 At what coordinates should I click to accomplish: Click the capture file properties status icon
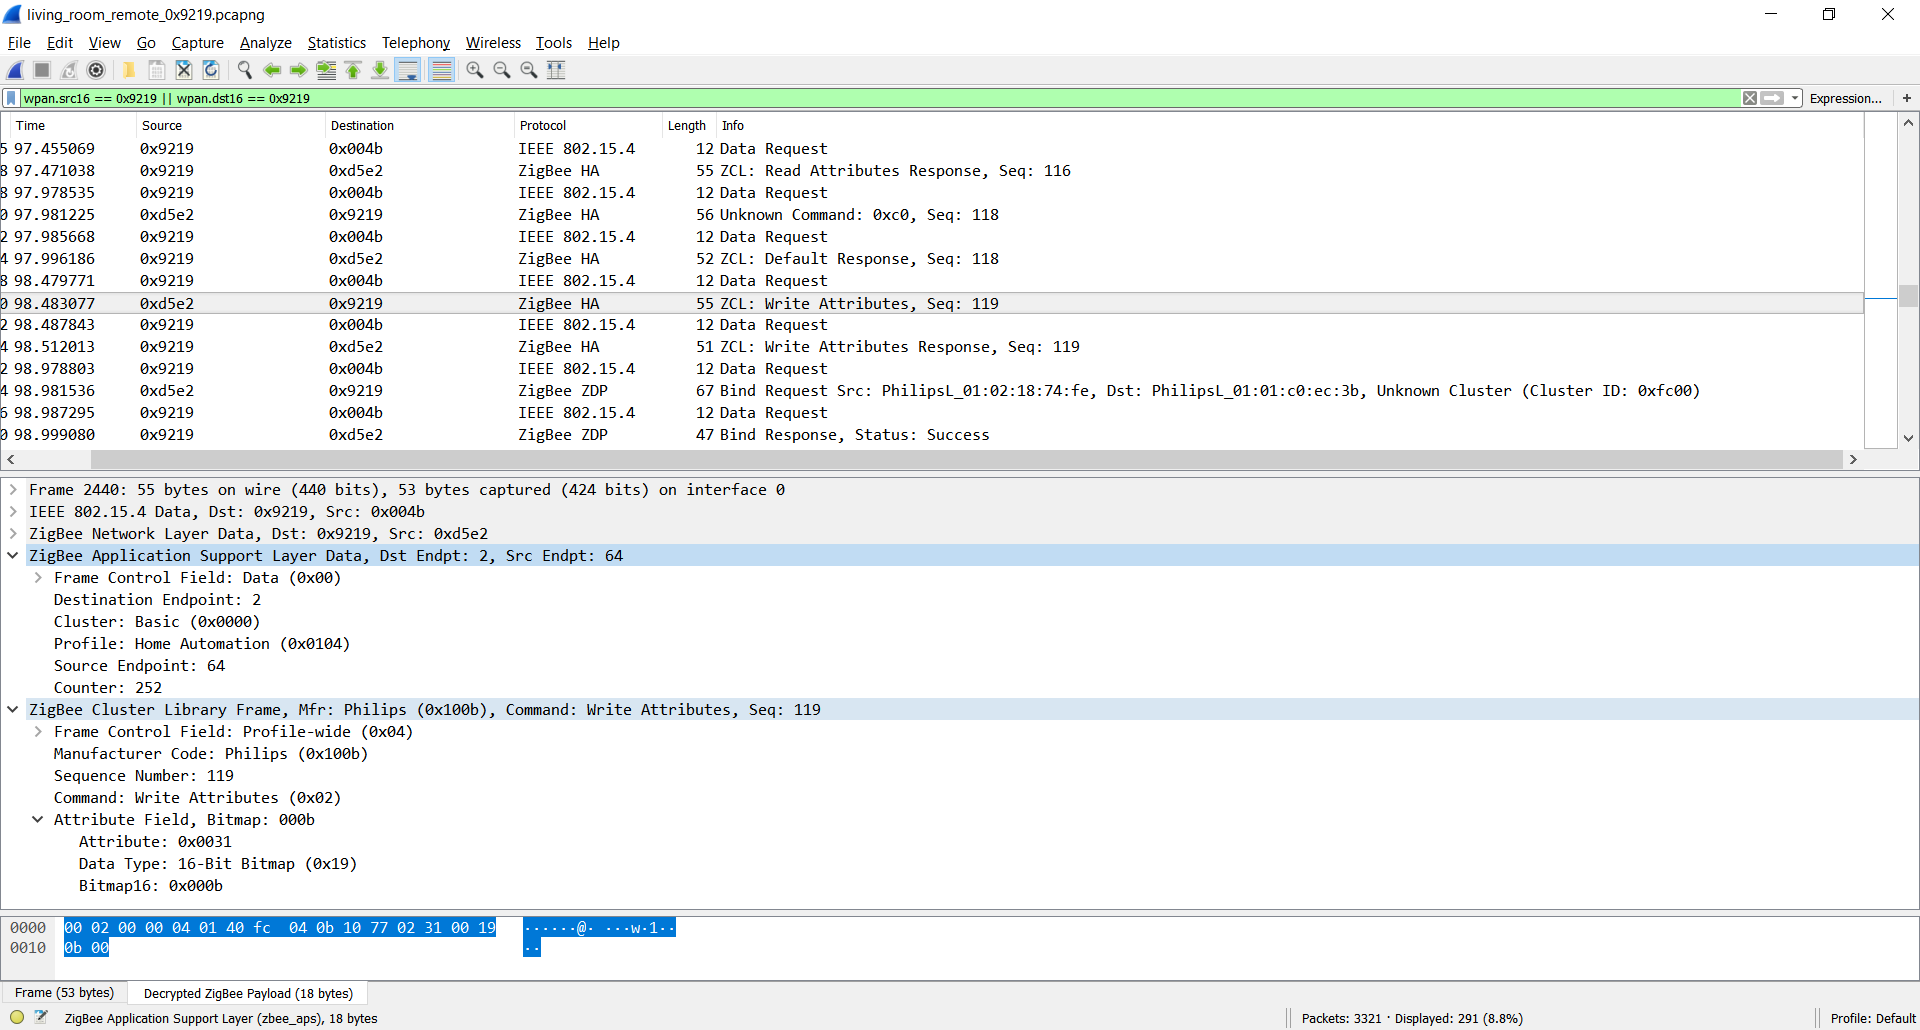pyautogui.click(x=41, y=1018)
